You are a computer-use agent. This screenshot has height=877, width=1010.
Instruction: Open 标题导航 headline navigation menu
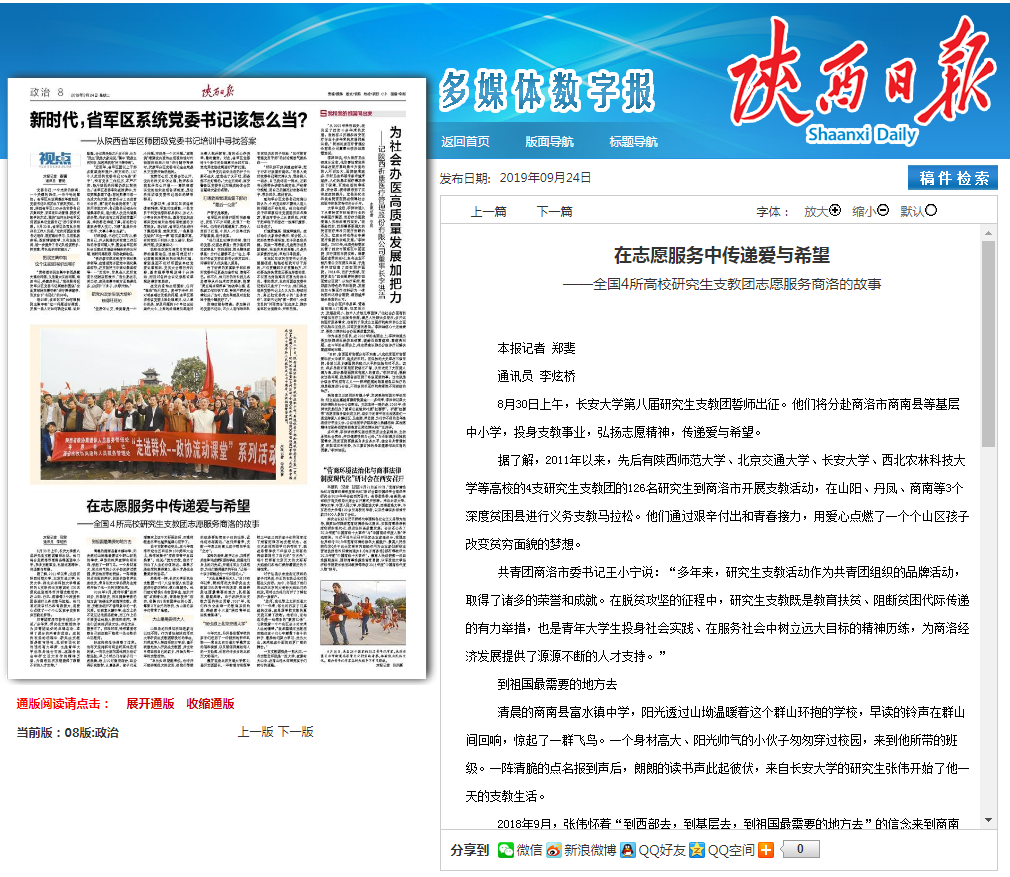click(x=634, y=142)
